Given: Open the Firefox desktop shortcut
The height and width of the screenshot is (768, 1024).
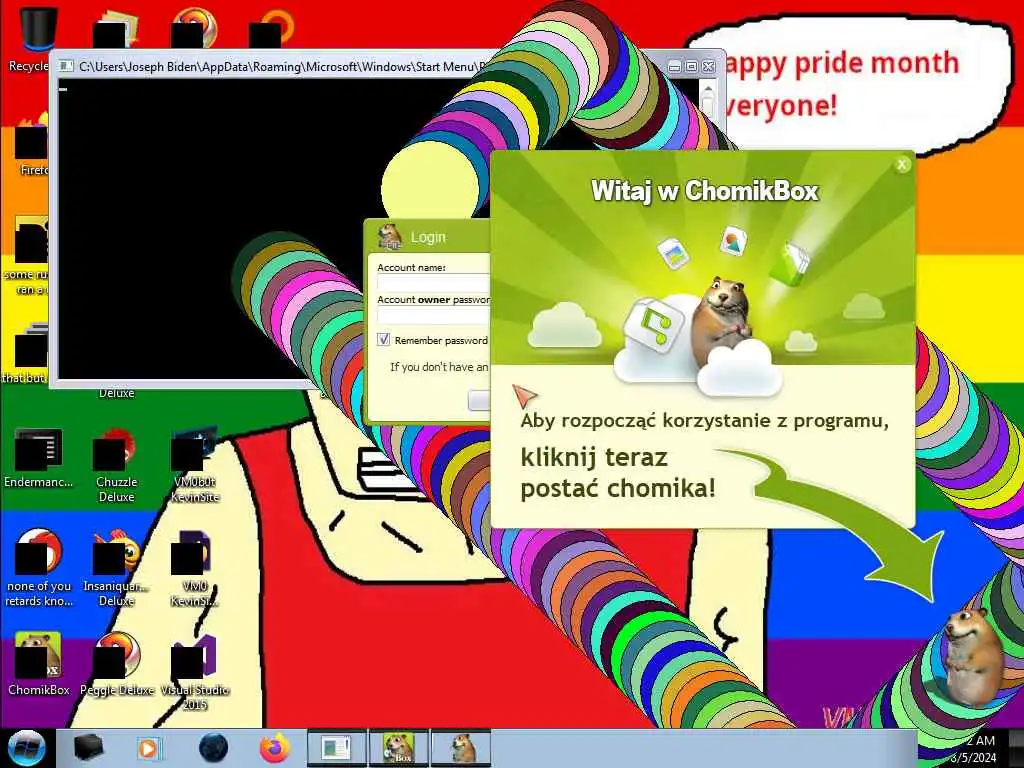Looking at the screenshot, I should tap(31, 145).
